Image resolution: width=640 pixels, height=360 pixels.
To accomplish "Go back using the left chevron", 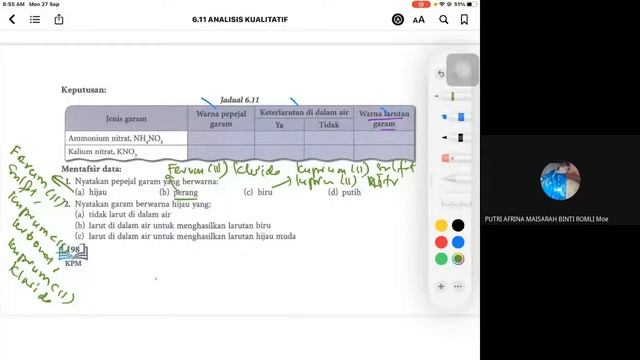I will pyautogui.click(x=12, y=19).
